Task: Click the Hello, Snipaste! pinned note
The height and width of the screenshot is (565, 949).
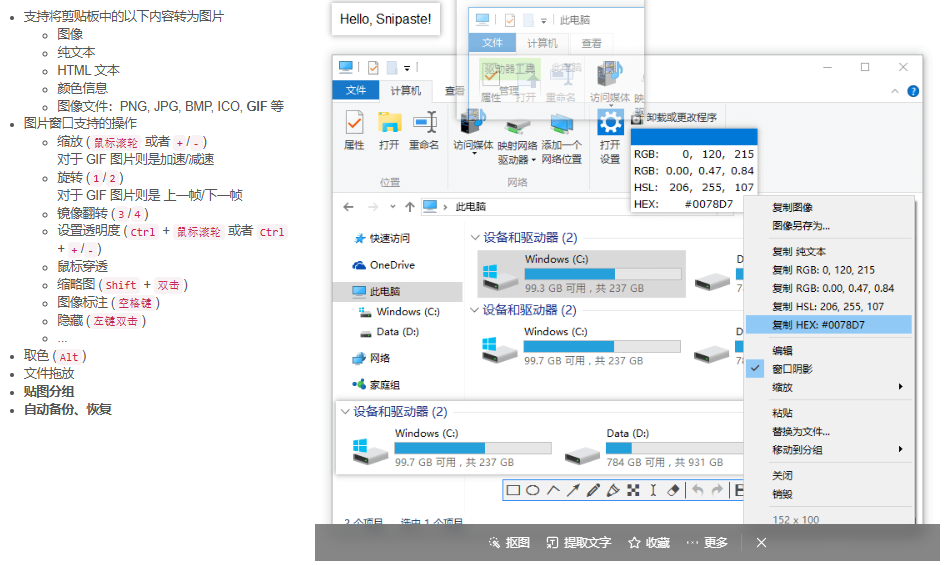Action: (x=386, y=19)
